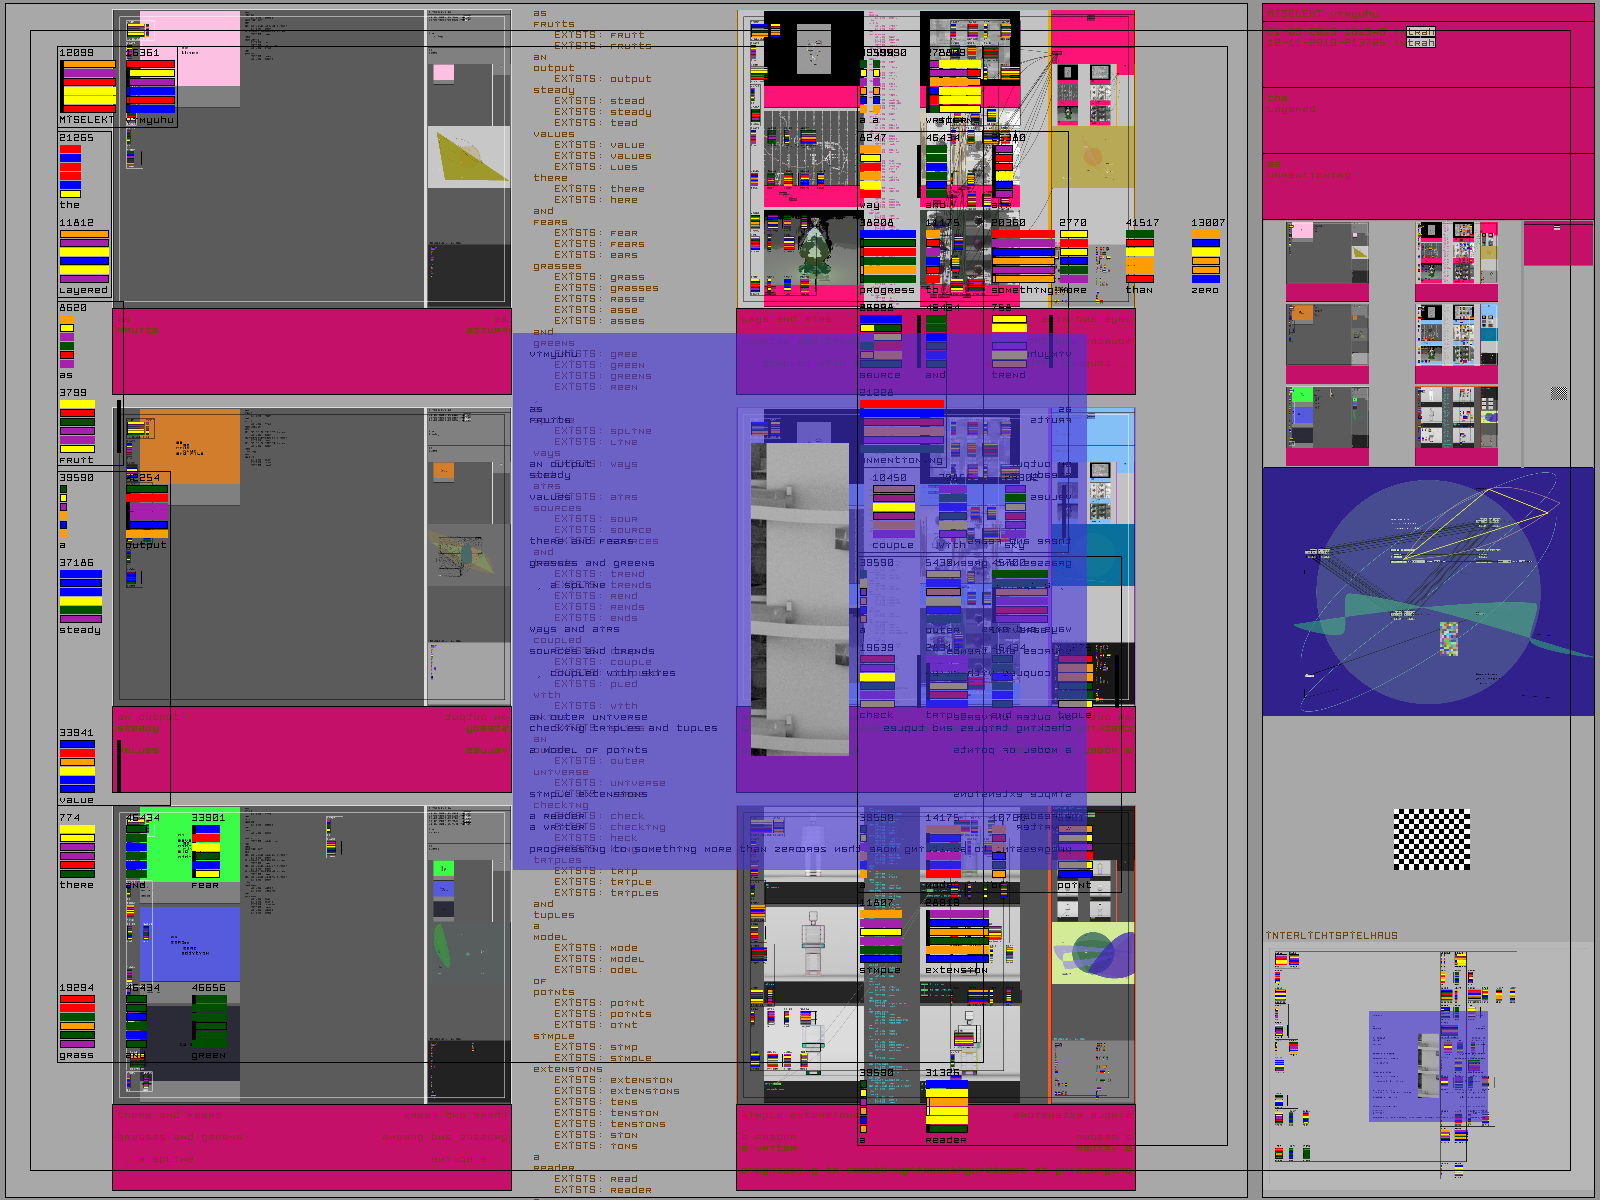
Task: Select the 'than' striped bar glyph
Action: click(1139, 257)
